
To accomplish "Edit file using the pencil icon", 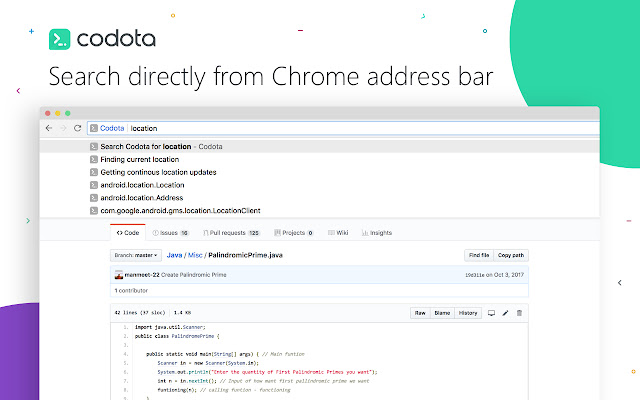I will click(505, 313).
